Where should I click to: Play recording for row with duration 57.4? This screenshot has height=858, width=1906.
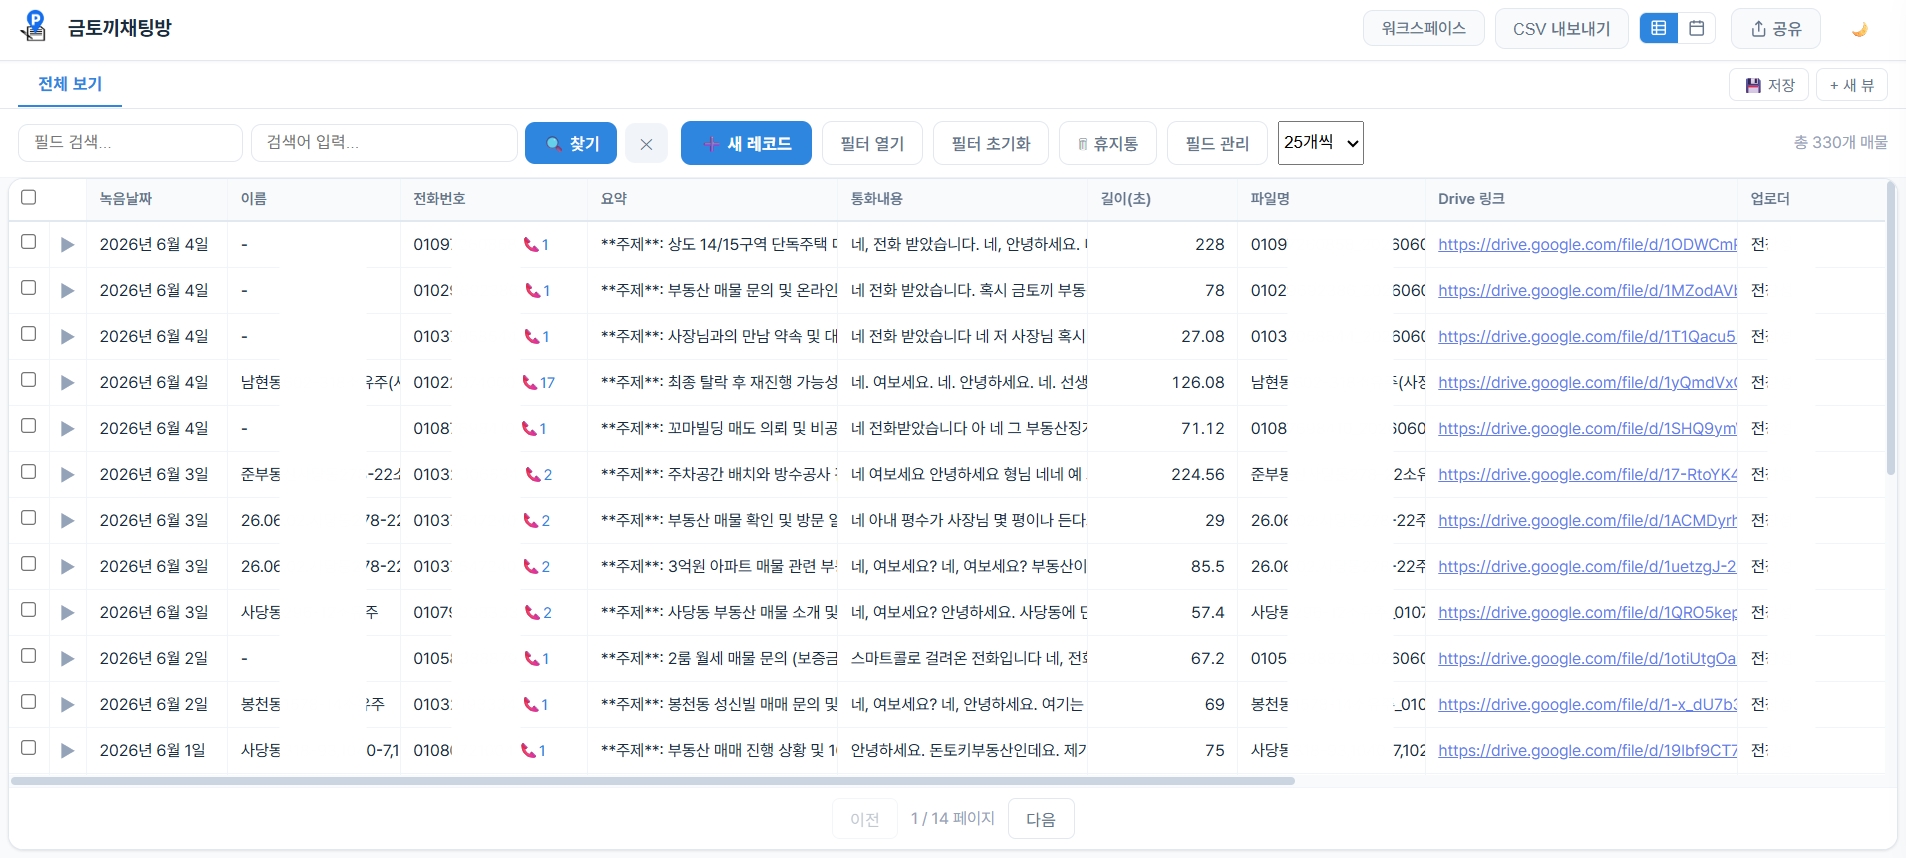coord(67,613)
